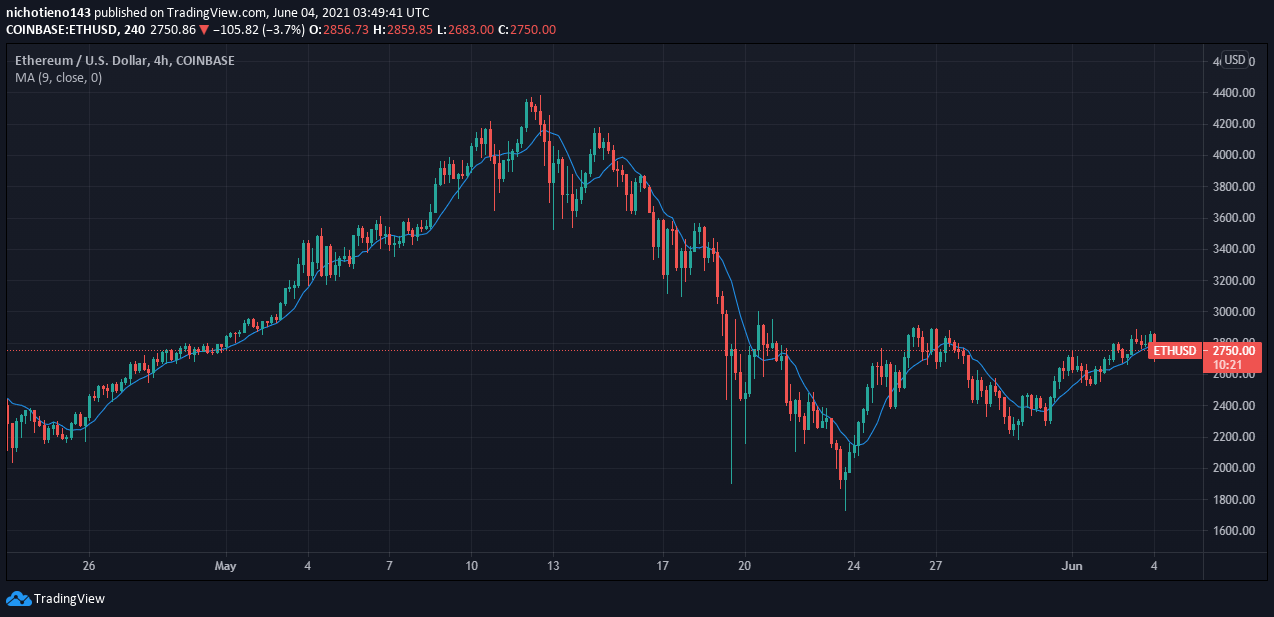This screenshot has width=1274, height=617.
Task: Click the 3600.00 price axis label
Action: pos(1235,218)
